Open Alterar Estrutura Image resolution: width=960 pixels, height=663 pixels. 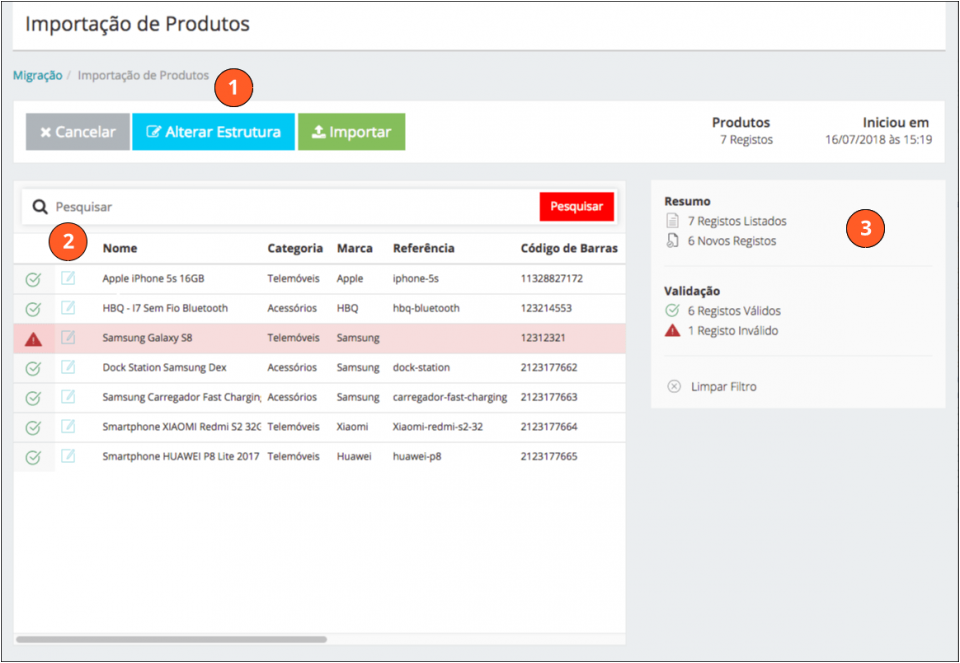tap(213, 132)
